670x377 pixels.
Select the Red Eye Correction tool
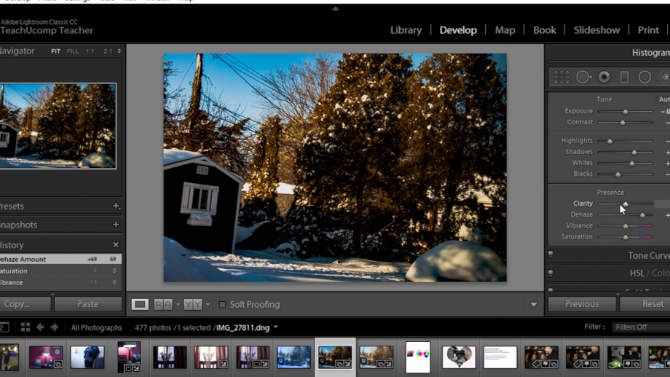point(604,77)
